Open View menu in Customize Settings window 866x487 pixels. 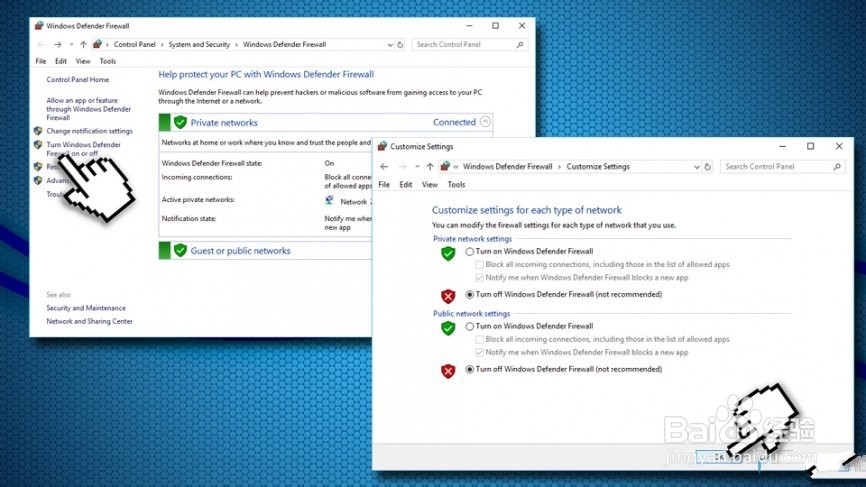(x=430, y=184)
